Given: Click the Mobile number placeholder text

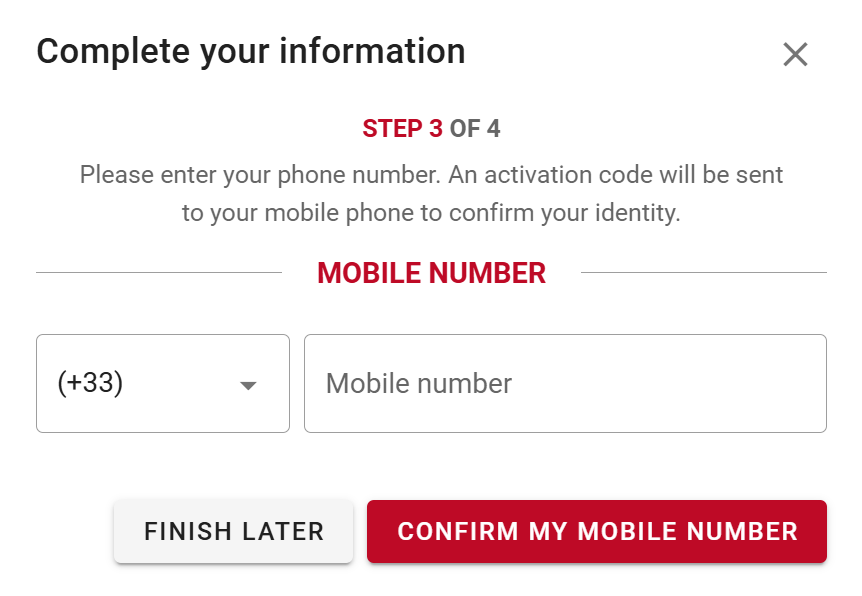Looking at the screenshot, I should coord(419,384).
